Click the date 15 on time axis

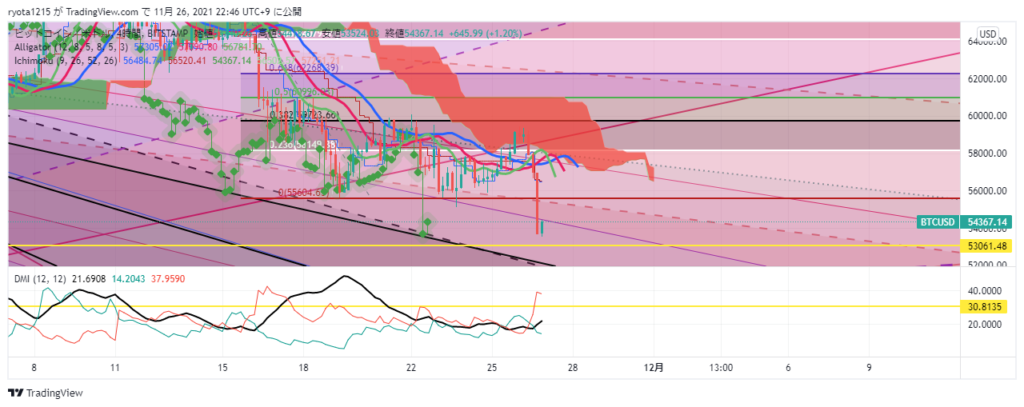pyautogui.click(x=226, y=367)
